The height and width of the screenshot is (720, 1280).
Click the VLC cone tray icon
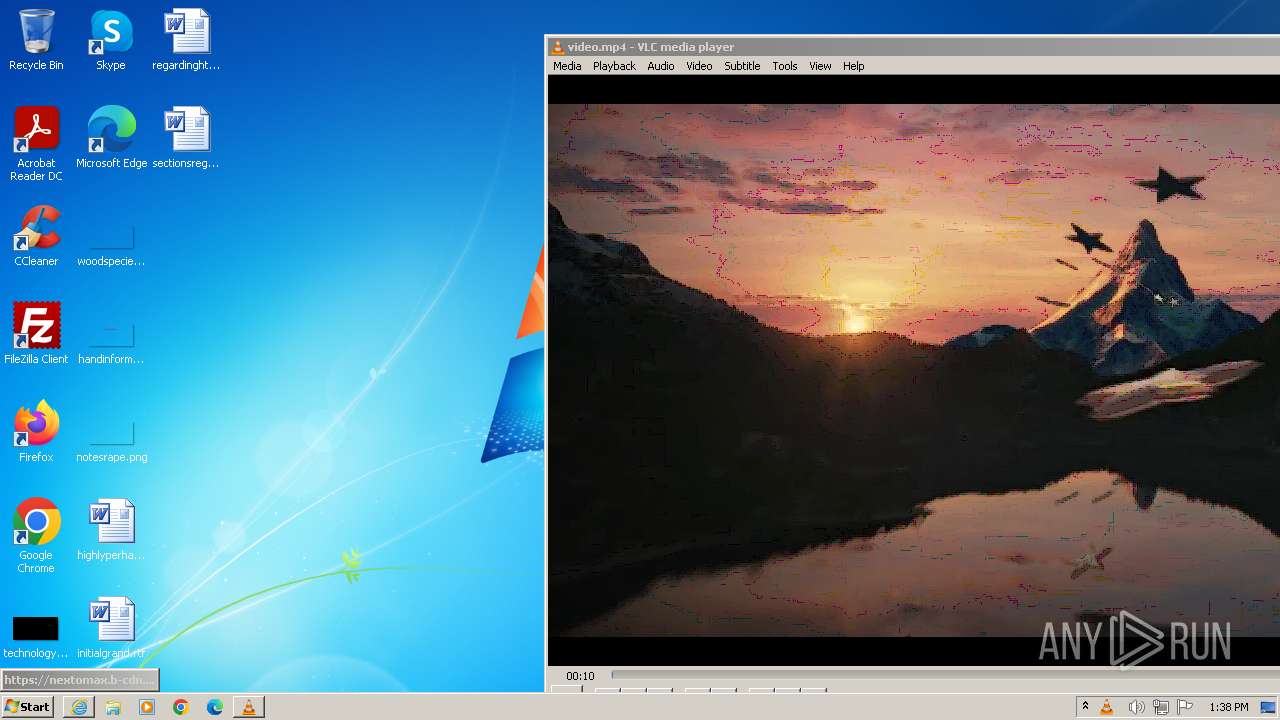point(1107,707)
